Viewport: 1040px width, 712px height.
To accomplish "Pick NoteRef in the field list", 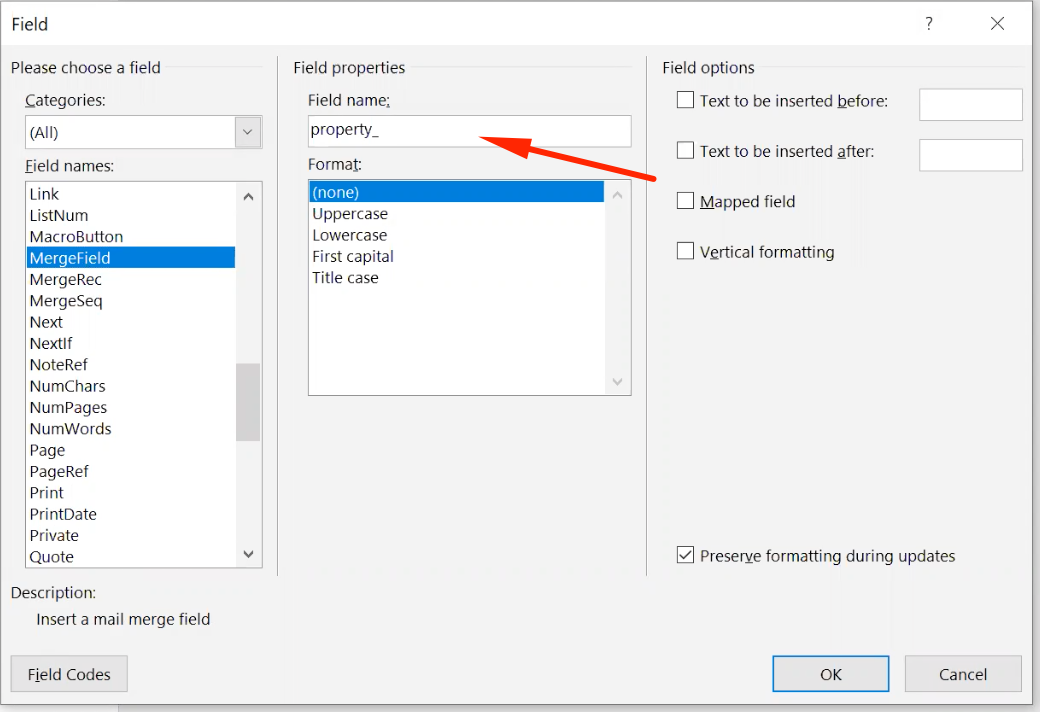I will pos(131,364).
